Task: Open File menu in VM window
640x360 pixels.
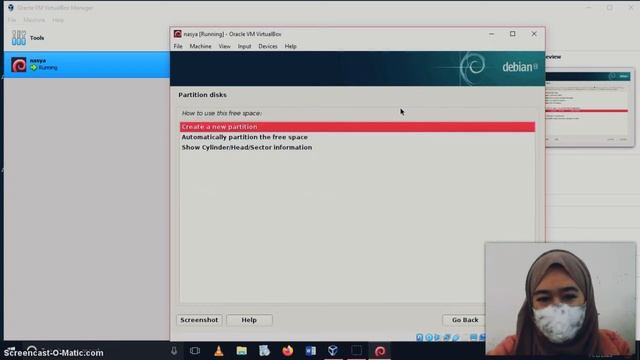Action: click(178, 47)
